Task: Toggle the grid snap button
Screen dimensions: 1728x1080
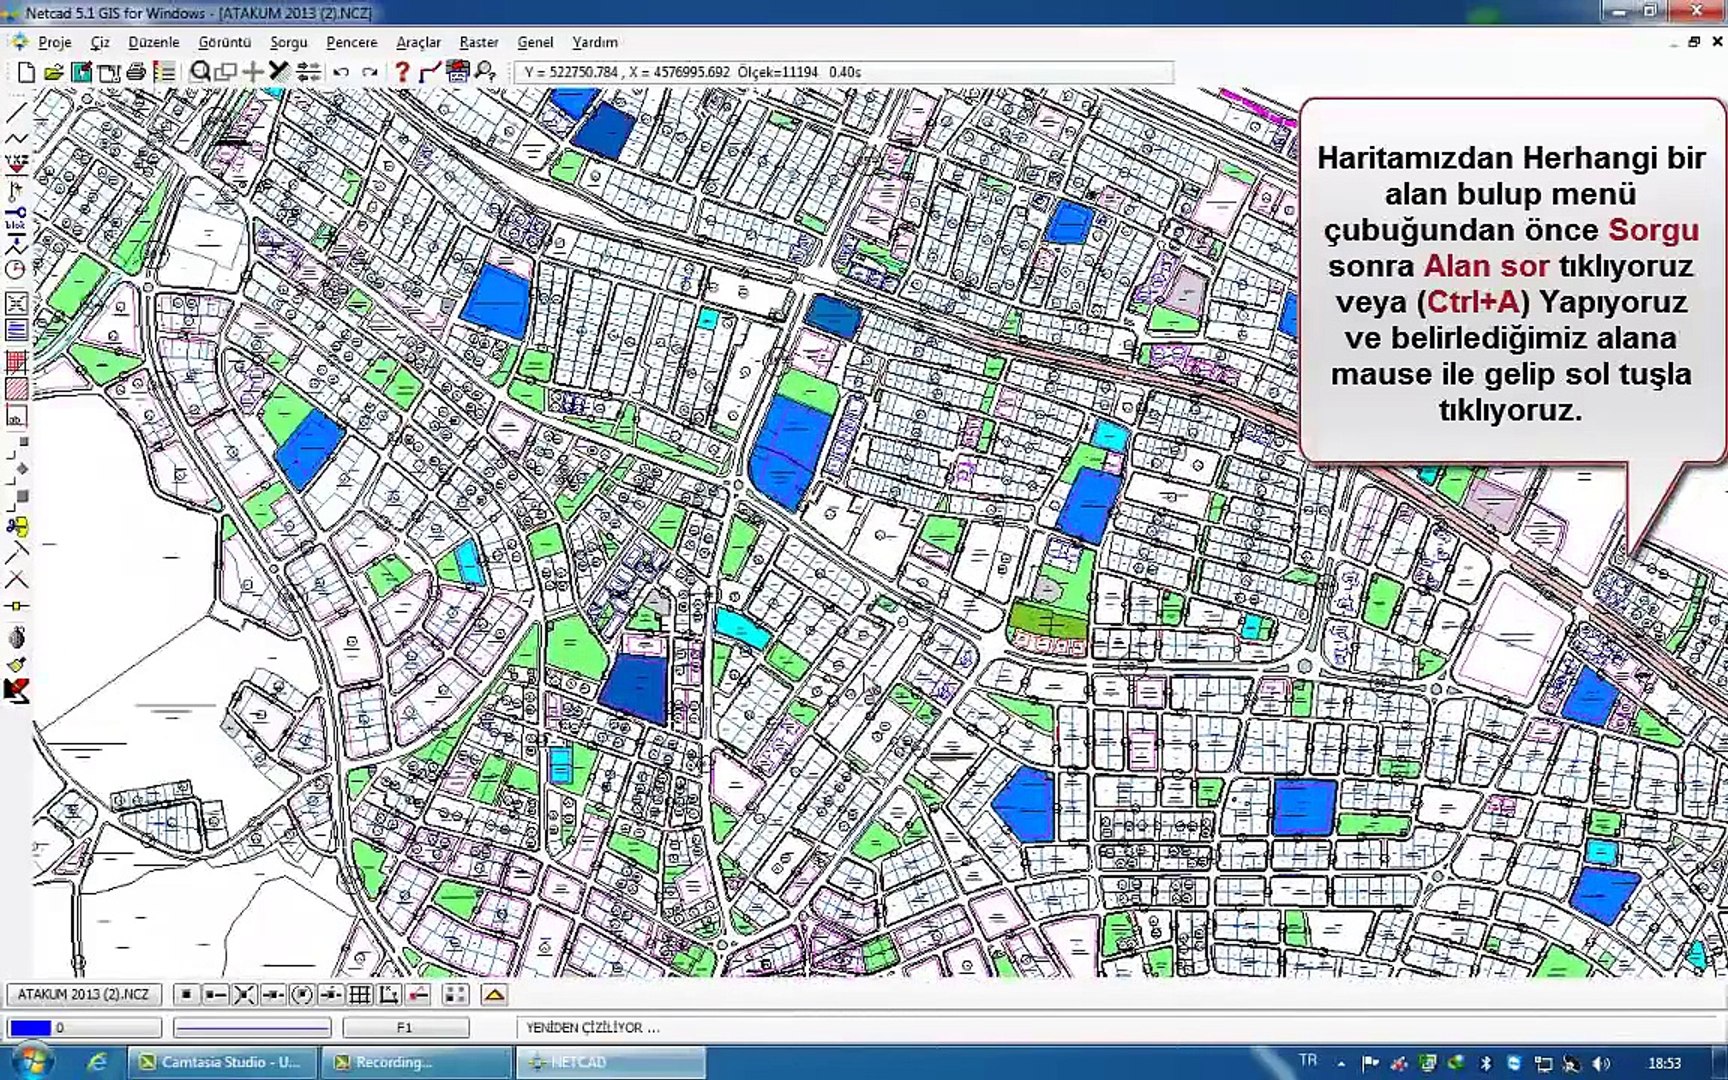Action: [x=360, y=994]
